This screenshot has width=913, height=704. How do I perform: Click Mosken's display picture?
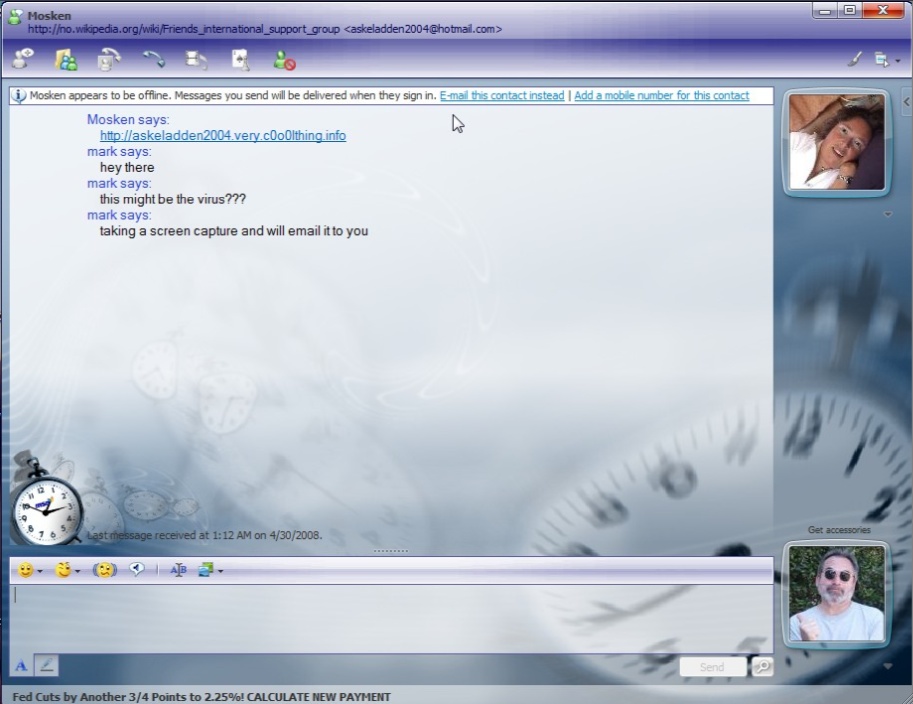(x=836, y=142)
